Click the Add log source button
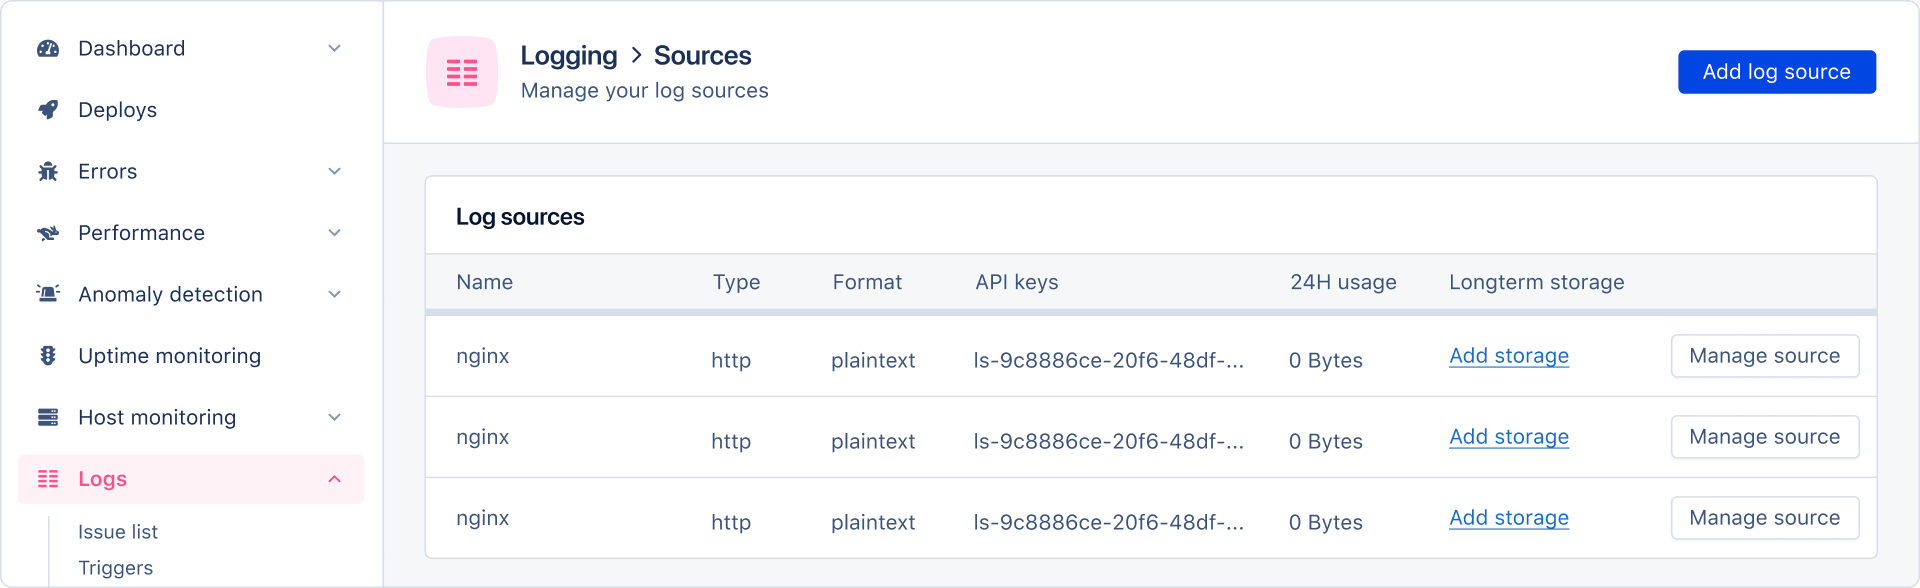 pyautogui.click(x=1776, y=72)
